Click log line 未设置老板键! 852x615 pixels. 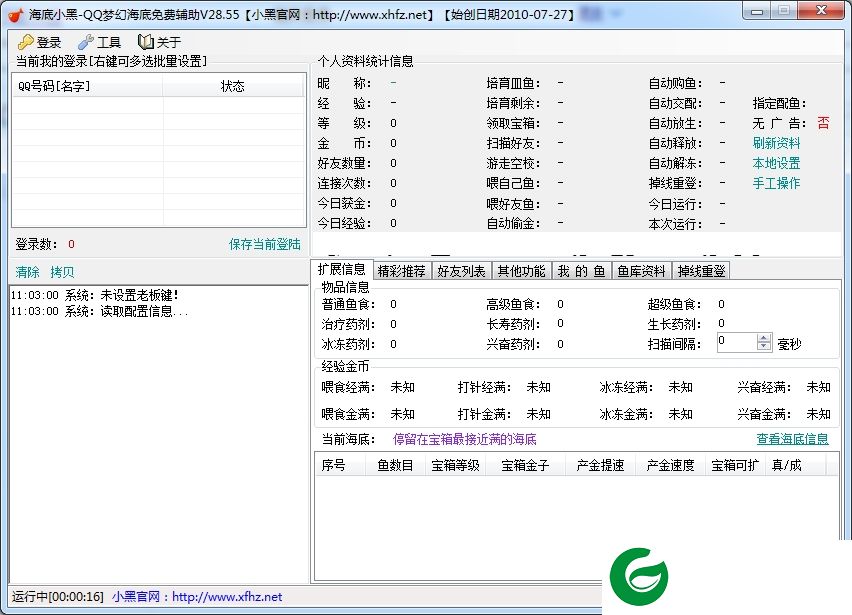(x=95, y=295)
